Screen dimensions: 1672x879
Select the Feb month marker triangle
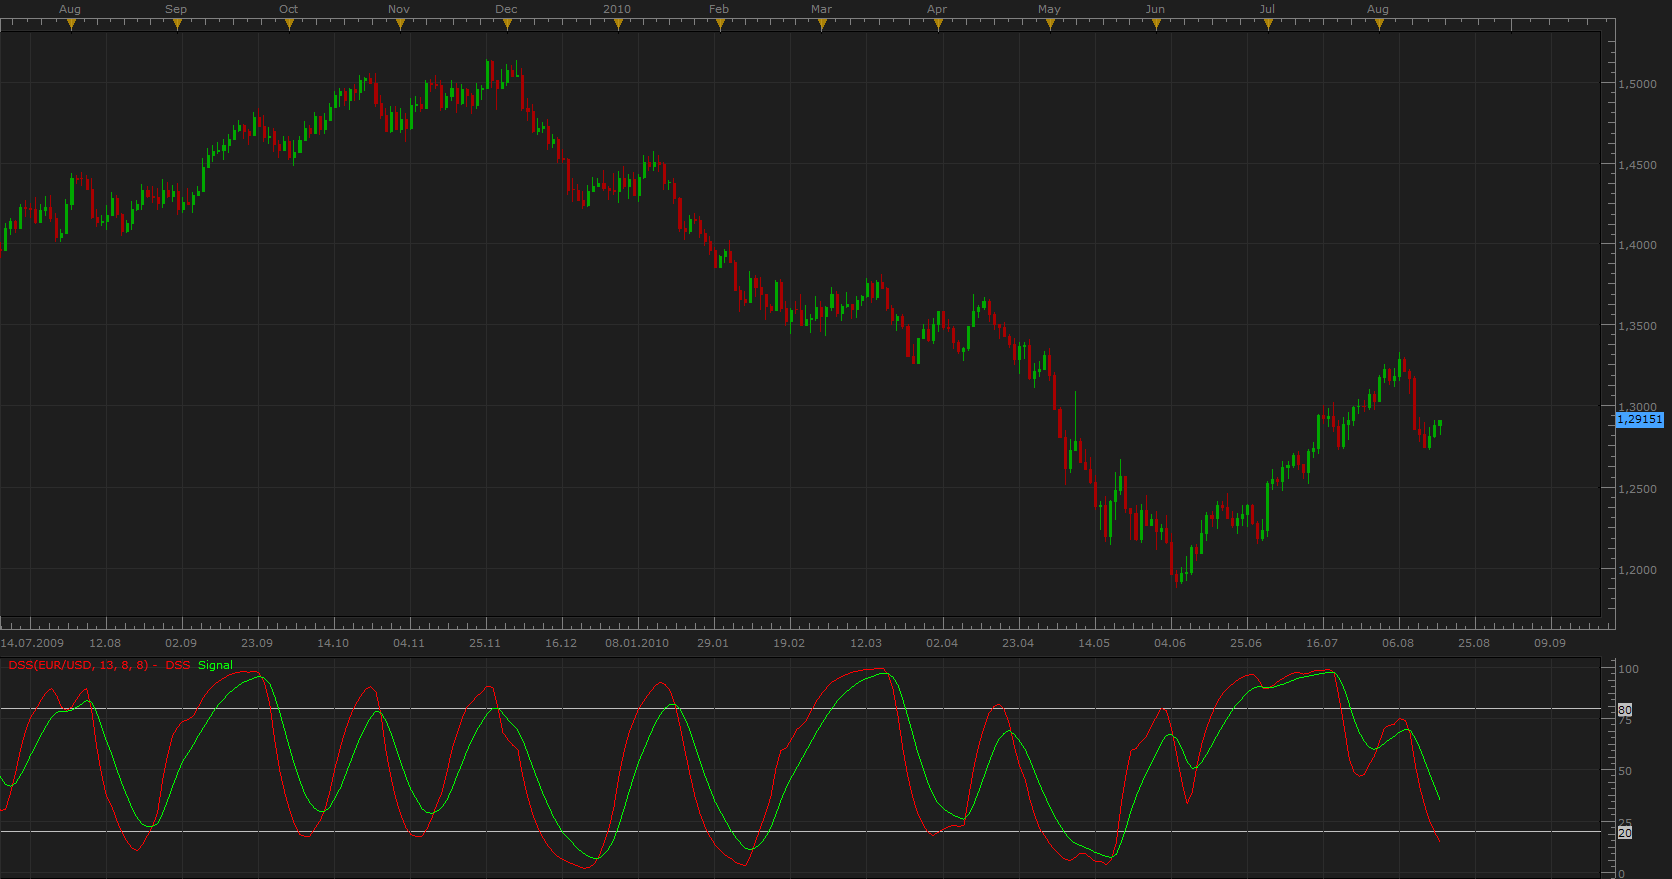click(720, 25)
